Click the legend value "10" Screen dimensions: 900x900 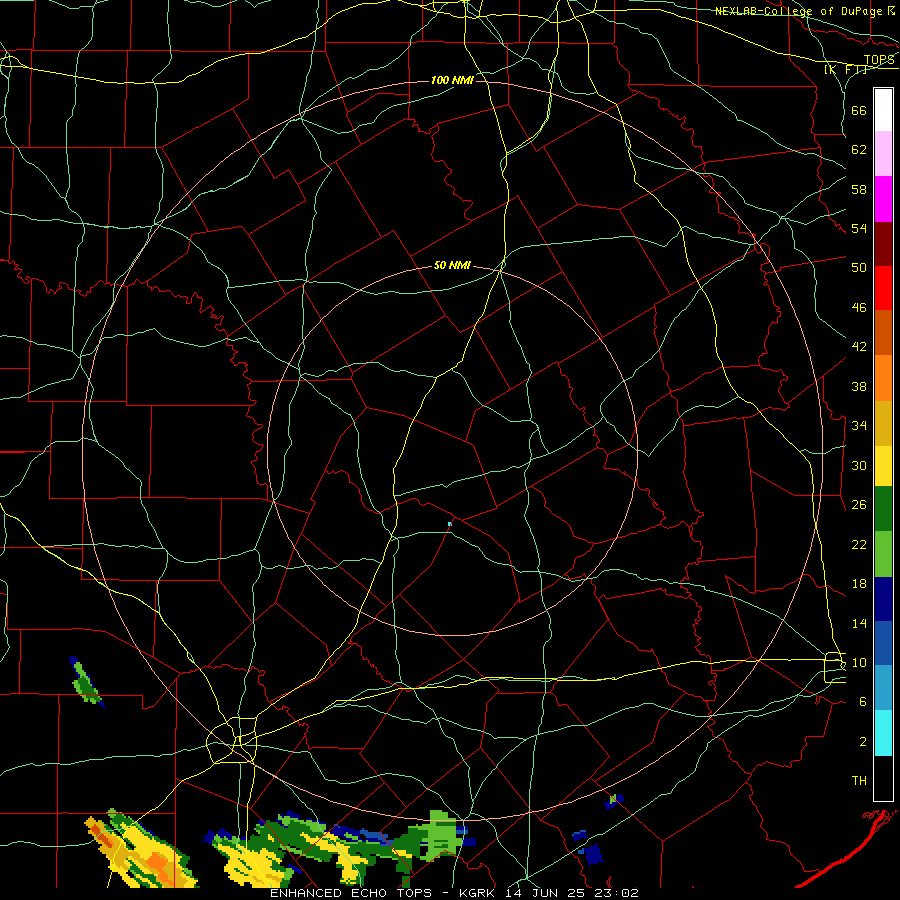tap(859, 663)
